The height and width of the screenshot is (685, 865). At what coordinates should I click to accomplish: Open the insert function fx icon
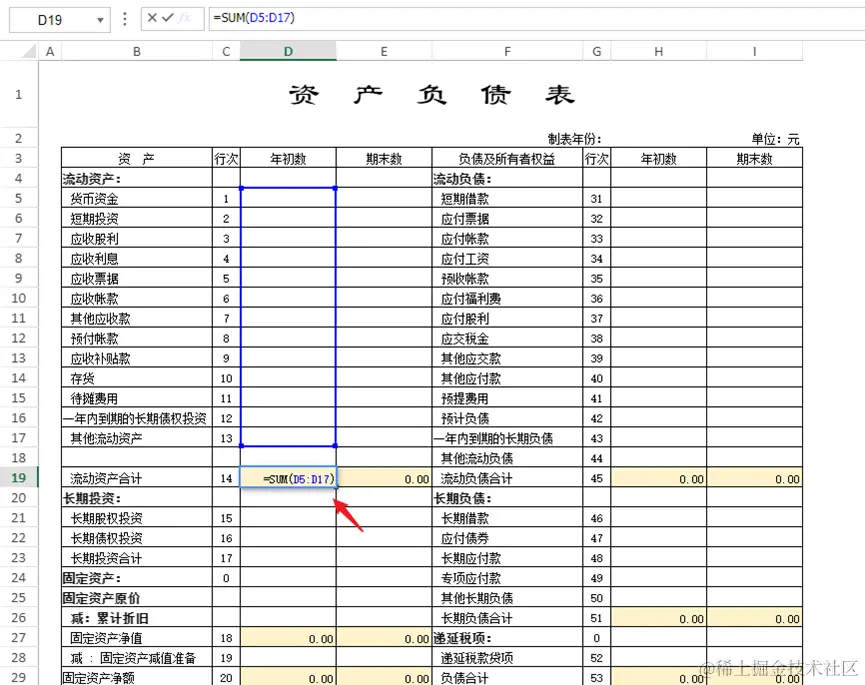click(185, 18)
